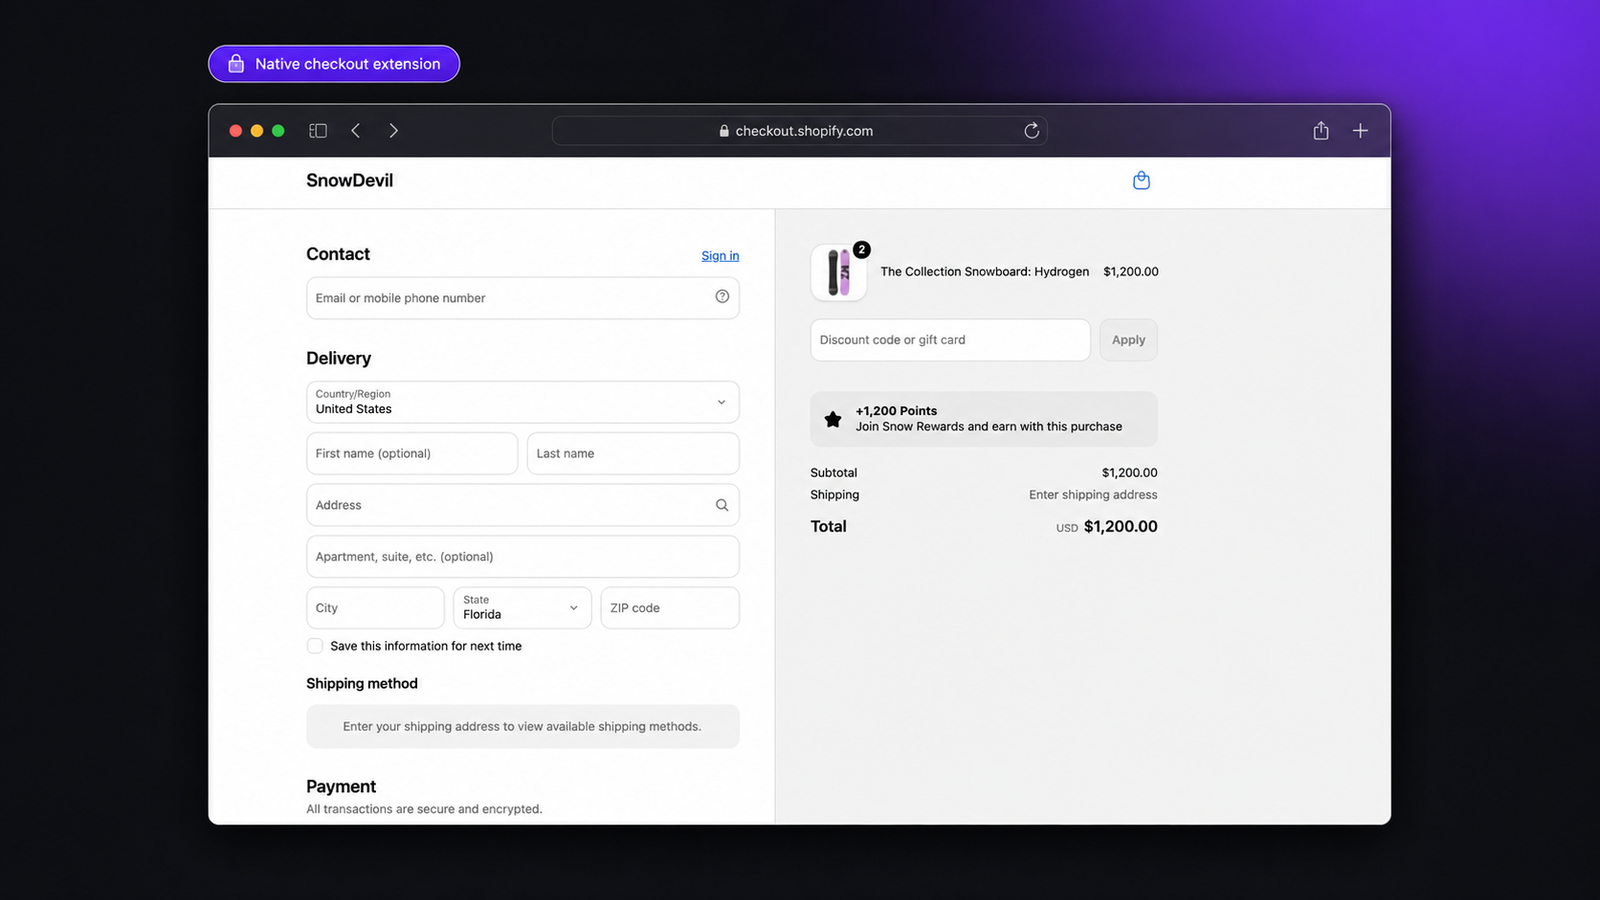Focus the Address field
This screenshot has height=900, width=1600.
coord(523,505)
